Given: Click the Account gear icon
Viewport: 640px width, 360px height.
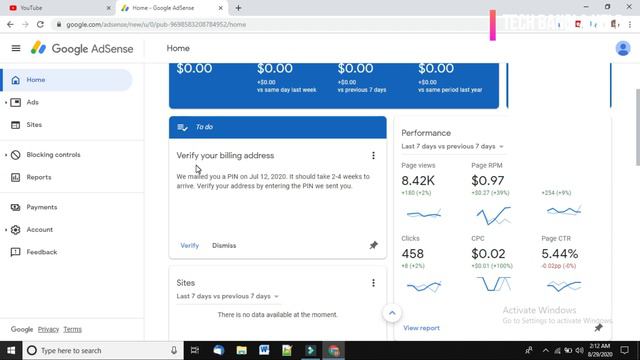Looking at the screenshot, I should point(16,230).
